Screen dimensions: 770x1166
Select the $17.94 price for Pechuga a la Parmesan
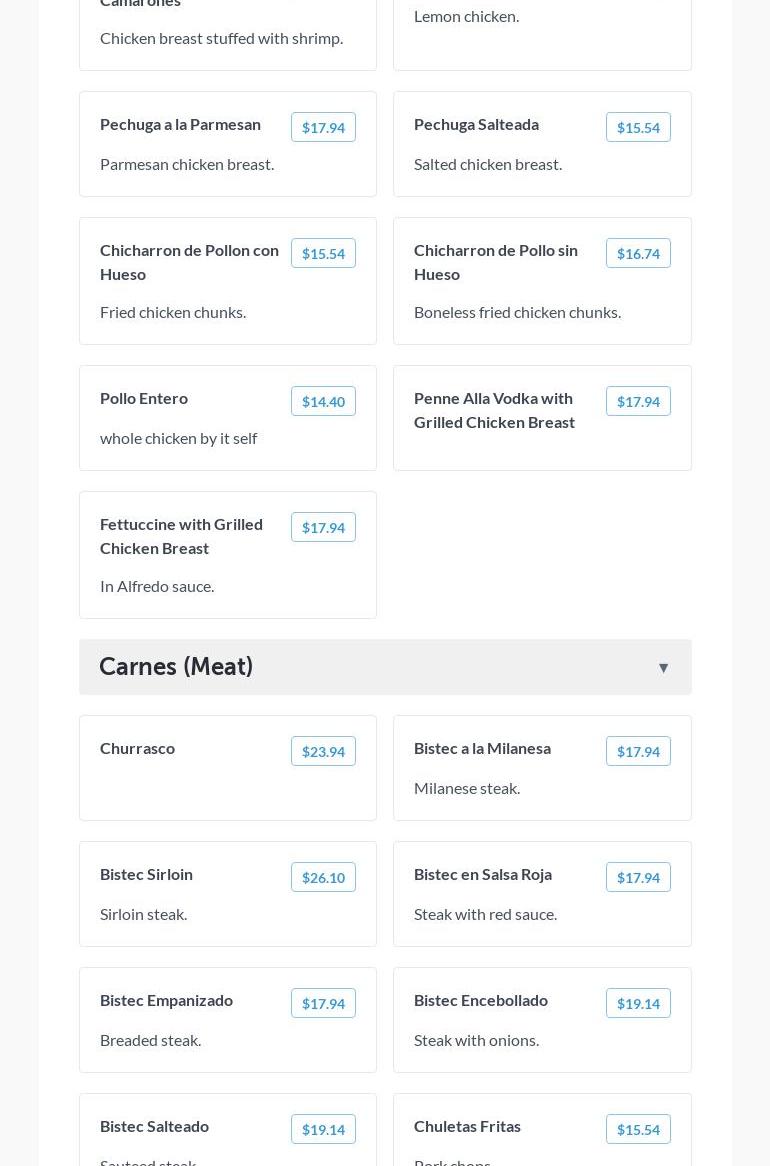pyautogui.click(x=323, y=128)
